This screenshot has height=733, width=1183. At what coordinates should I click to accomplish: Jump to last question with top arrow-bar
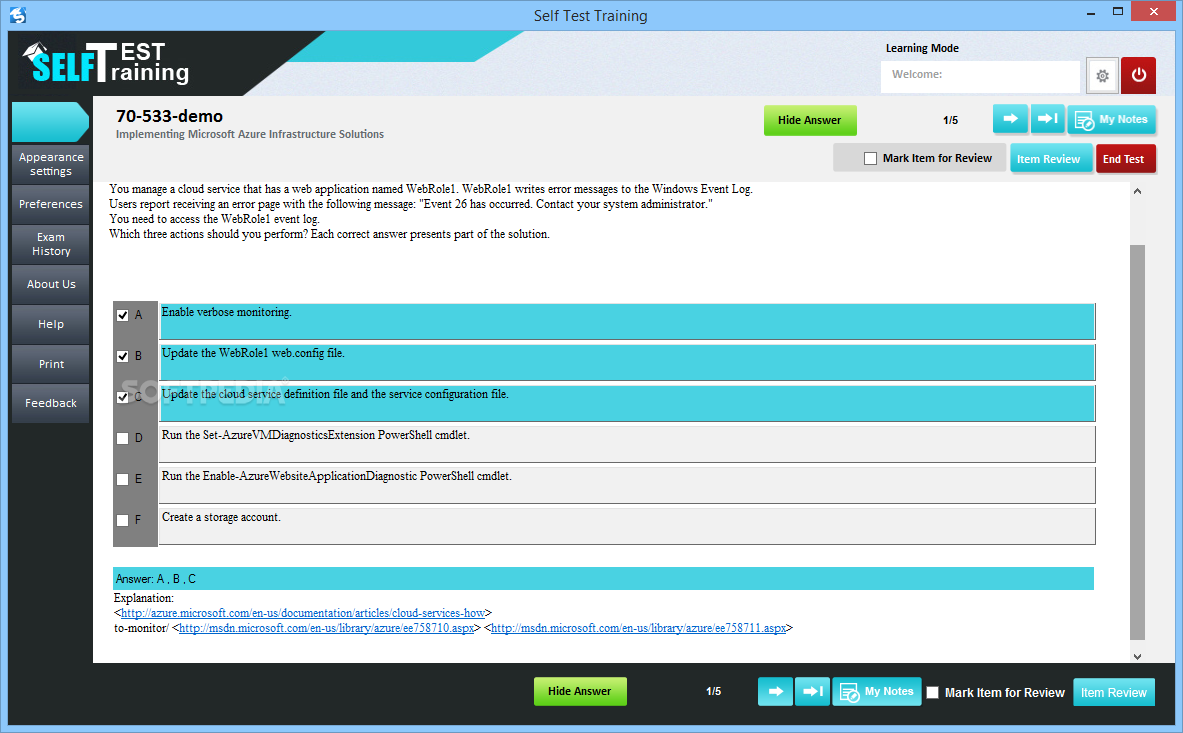coord(1047,119)
